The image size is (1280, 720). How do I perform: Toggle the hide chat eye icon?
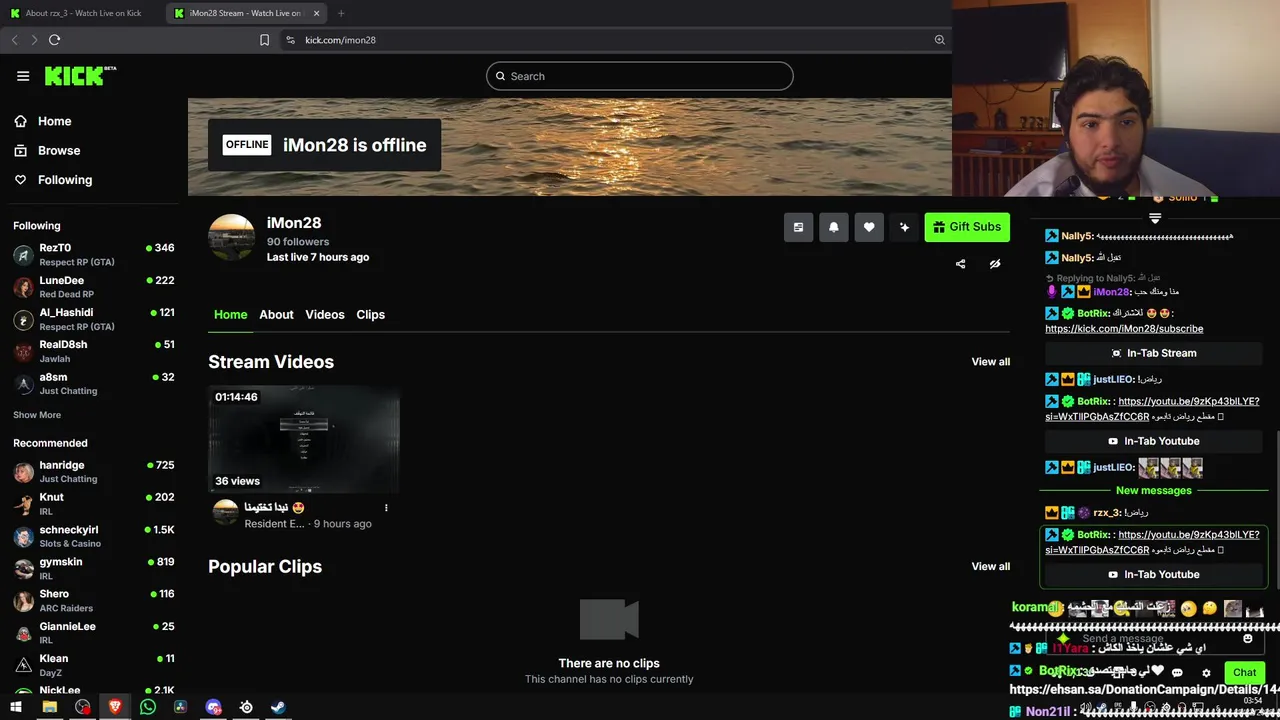pyautogui.click(x=995, y=264)
